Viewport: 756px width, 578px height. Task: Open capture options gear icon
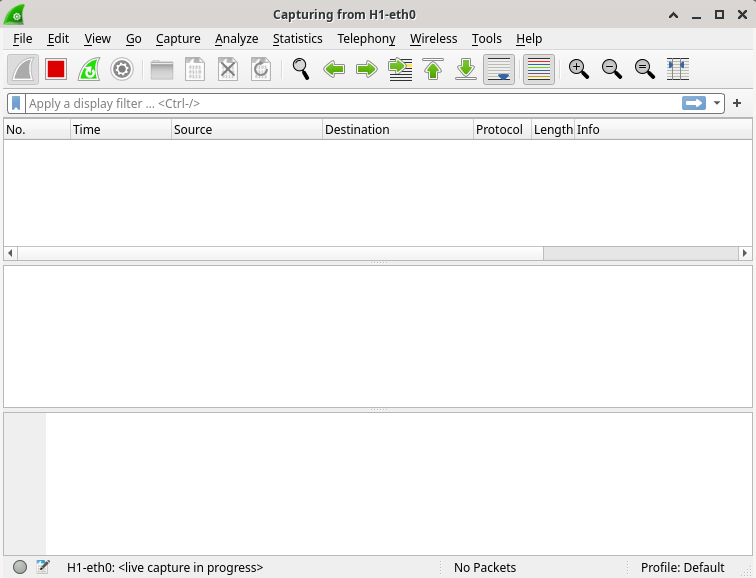(122, 69)
